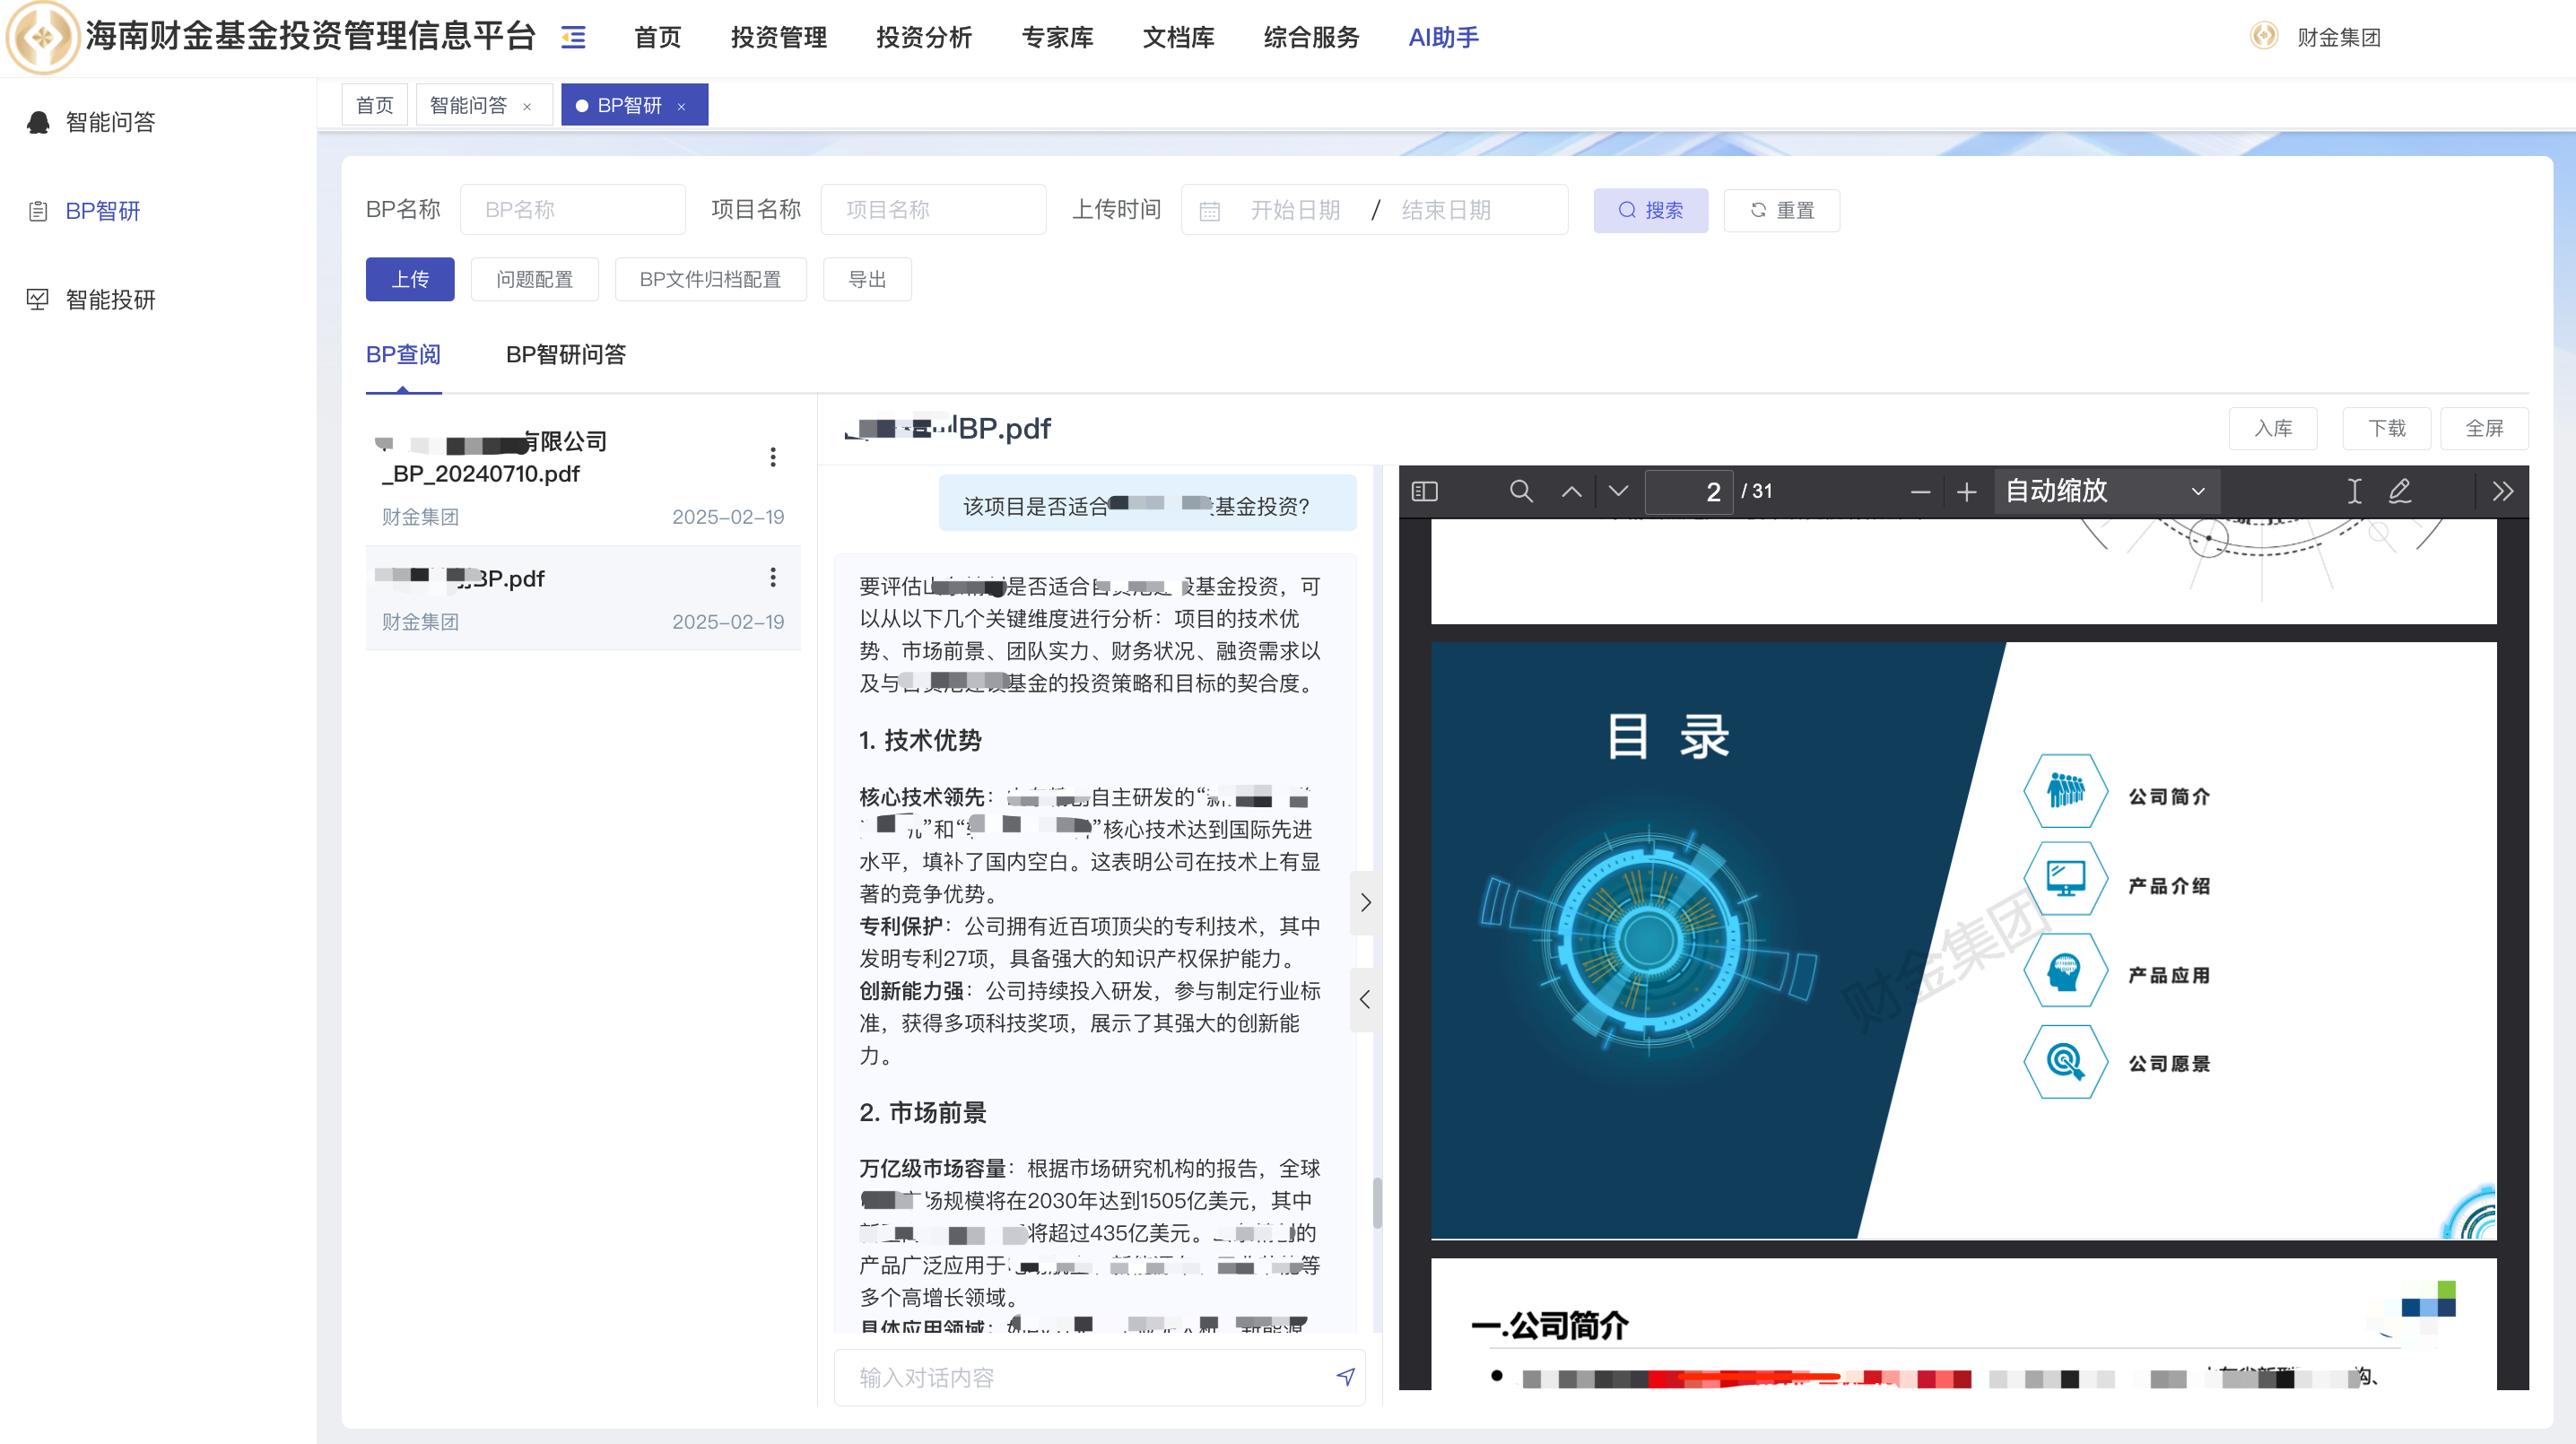Click the 公司简介 hexagon icon in PDF
2576x1444 pixels.
click(x=2065, y=792)
